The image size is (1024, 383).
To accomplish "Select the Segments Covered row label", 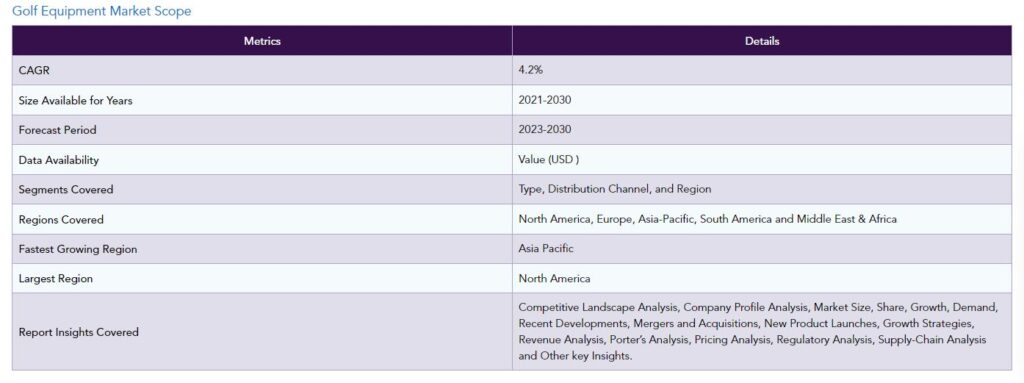I will click(66, 190).
